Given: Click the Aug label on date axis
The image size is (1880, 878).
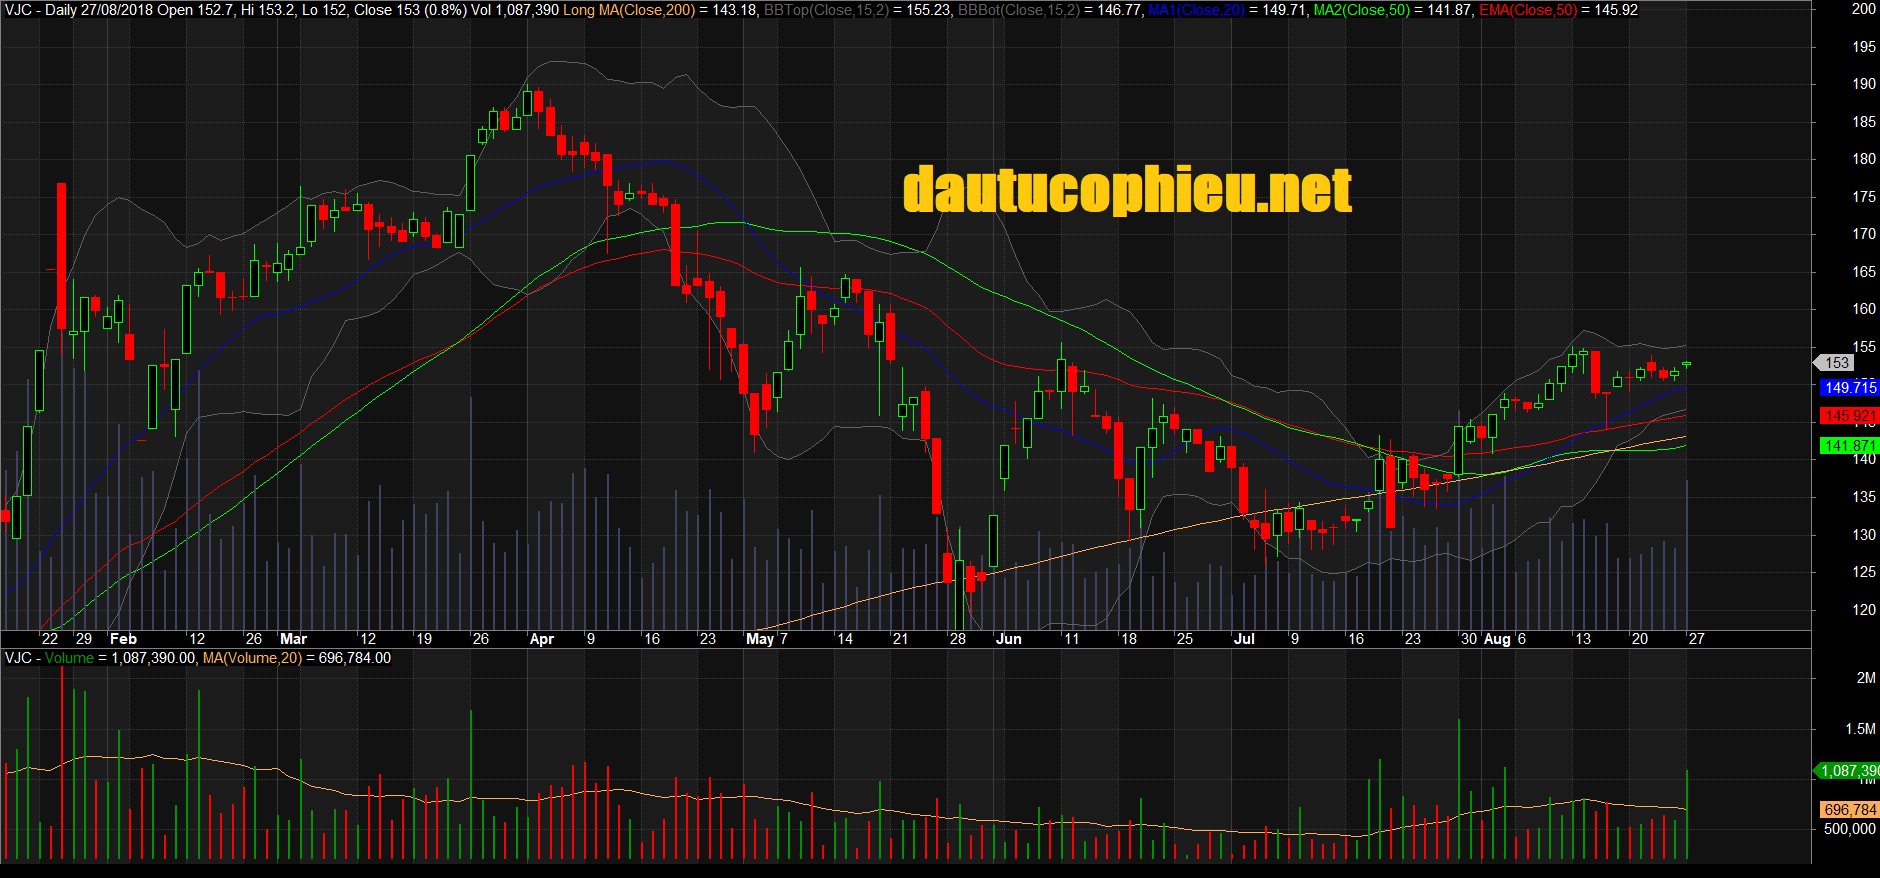Looking at the screenshot, I should coord(1497,639).
